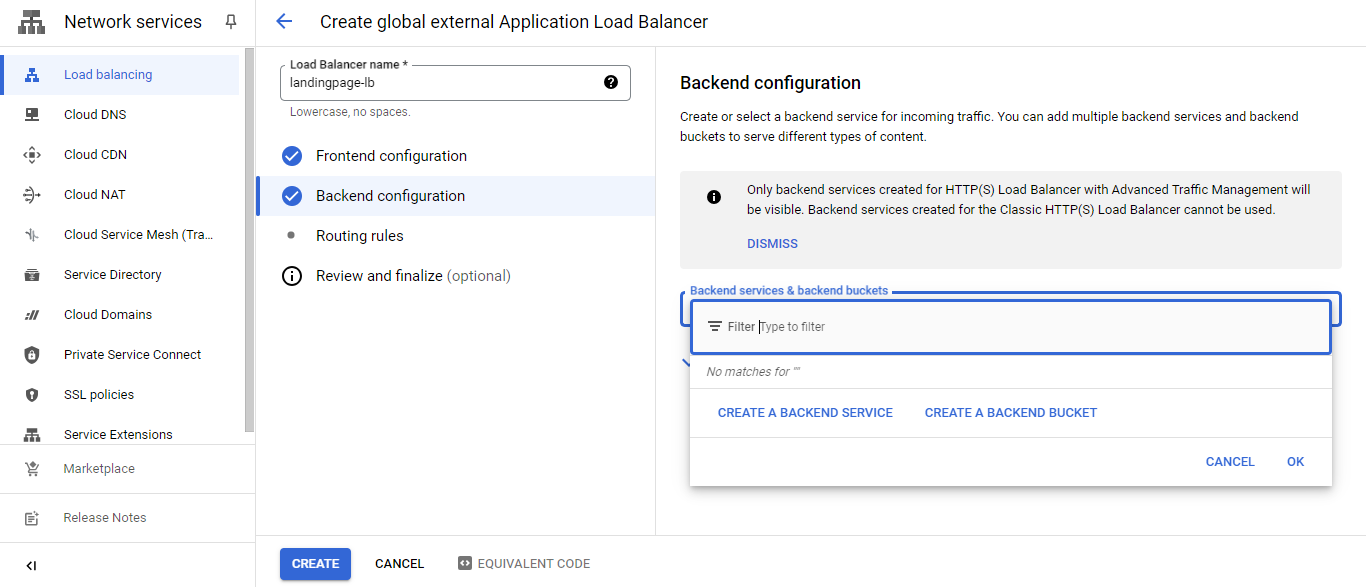Pin Network services with the pin icon
Image resolution: width=1366 pixels, height=587 pixels.
pyautogui.click(x=231, y=22)
